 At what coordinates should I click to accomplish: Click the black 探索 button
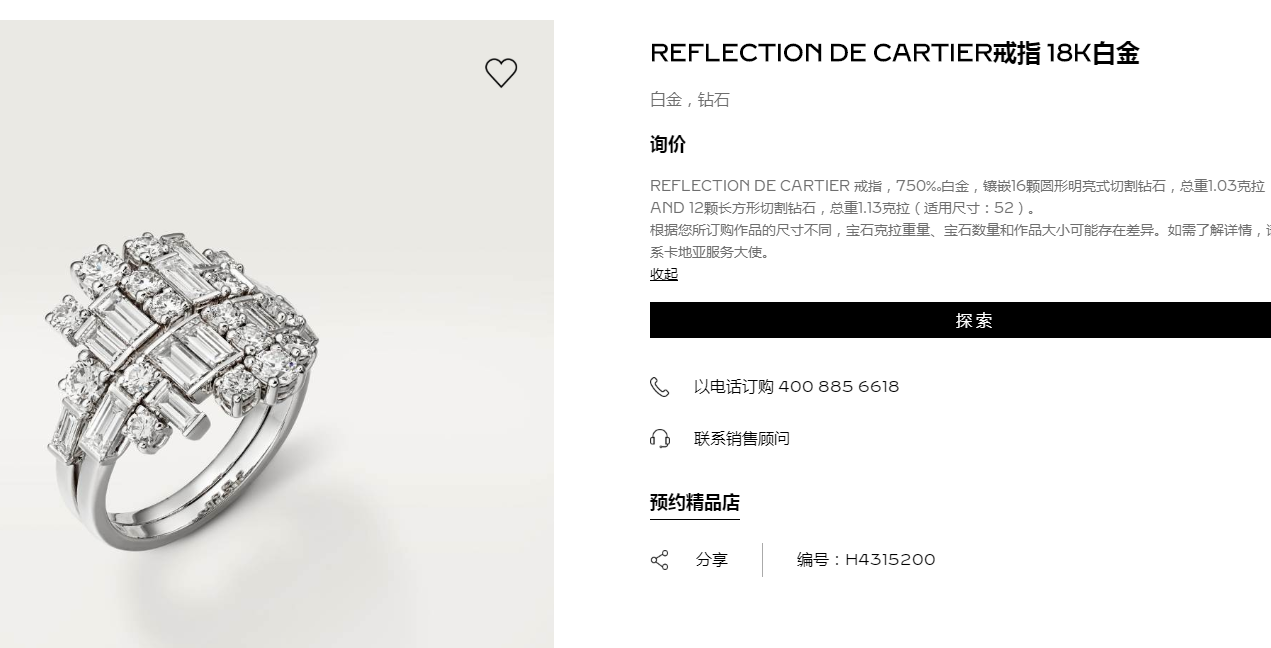960,320
